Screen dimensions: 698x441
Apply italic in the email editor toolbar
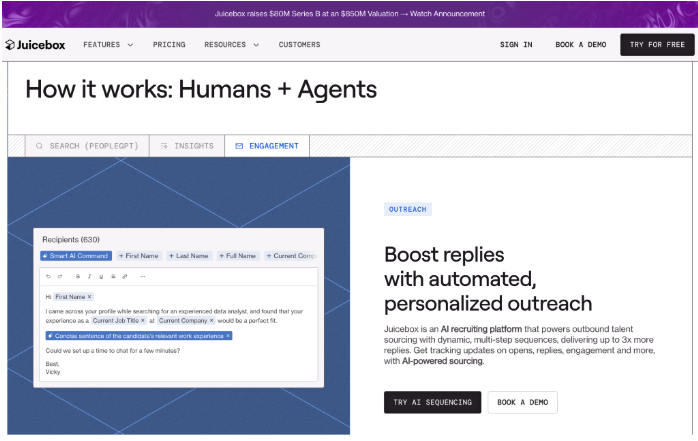[89, 276]
